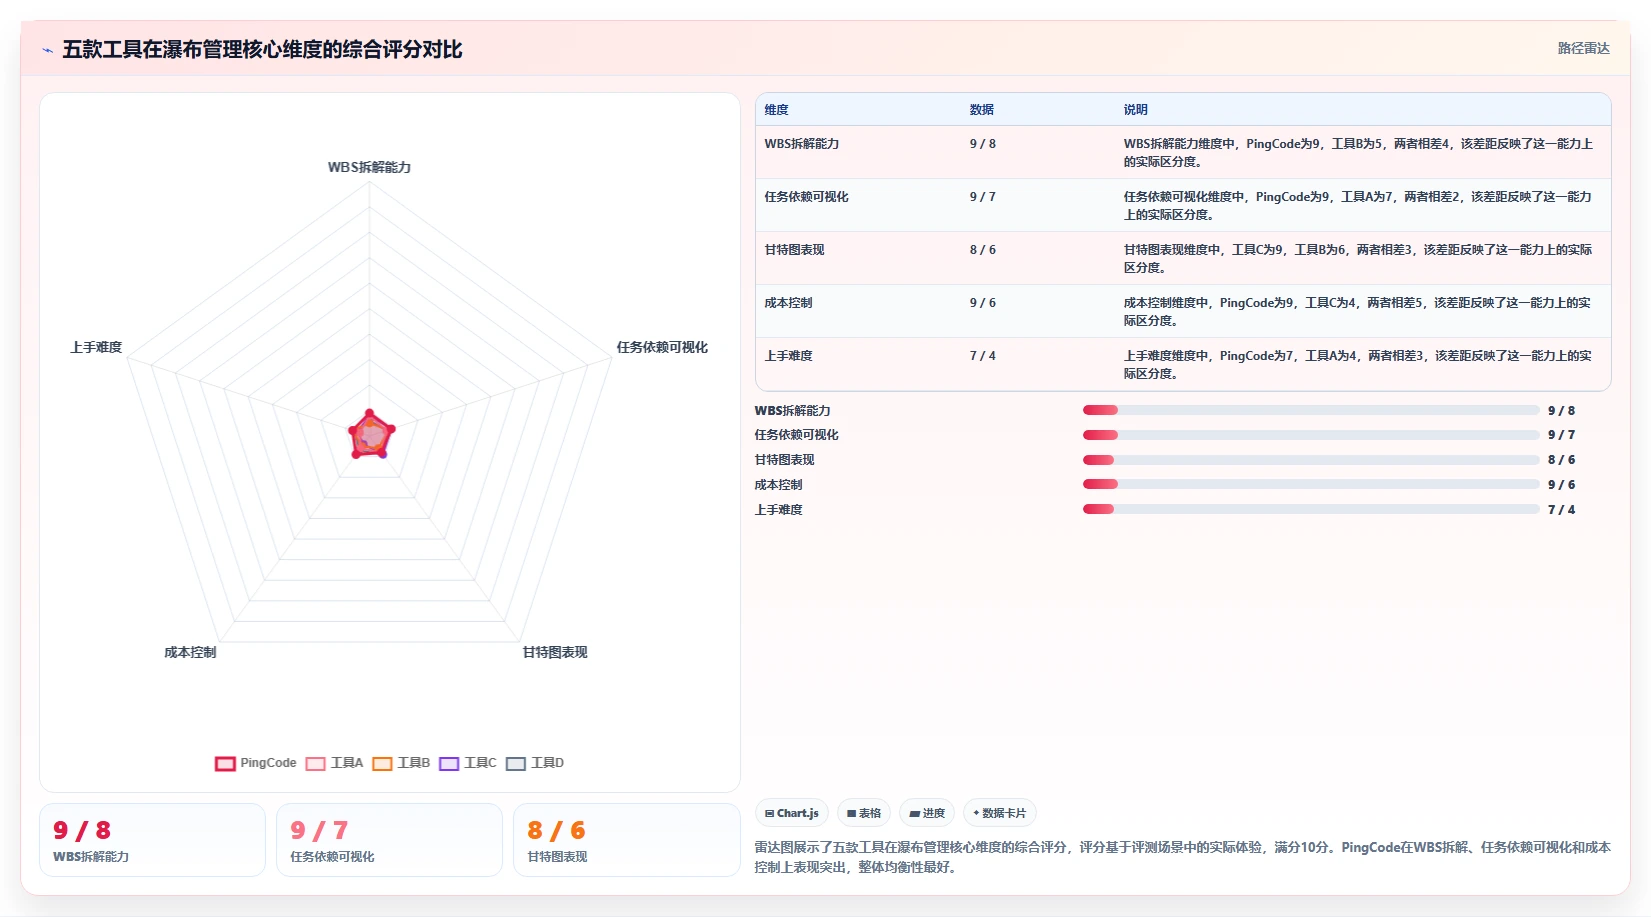
Task: Click the 成本控制 progress bar
Action: [1311, 484]
